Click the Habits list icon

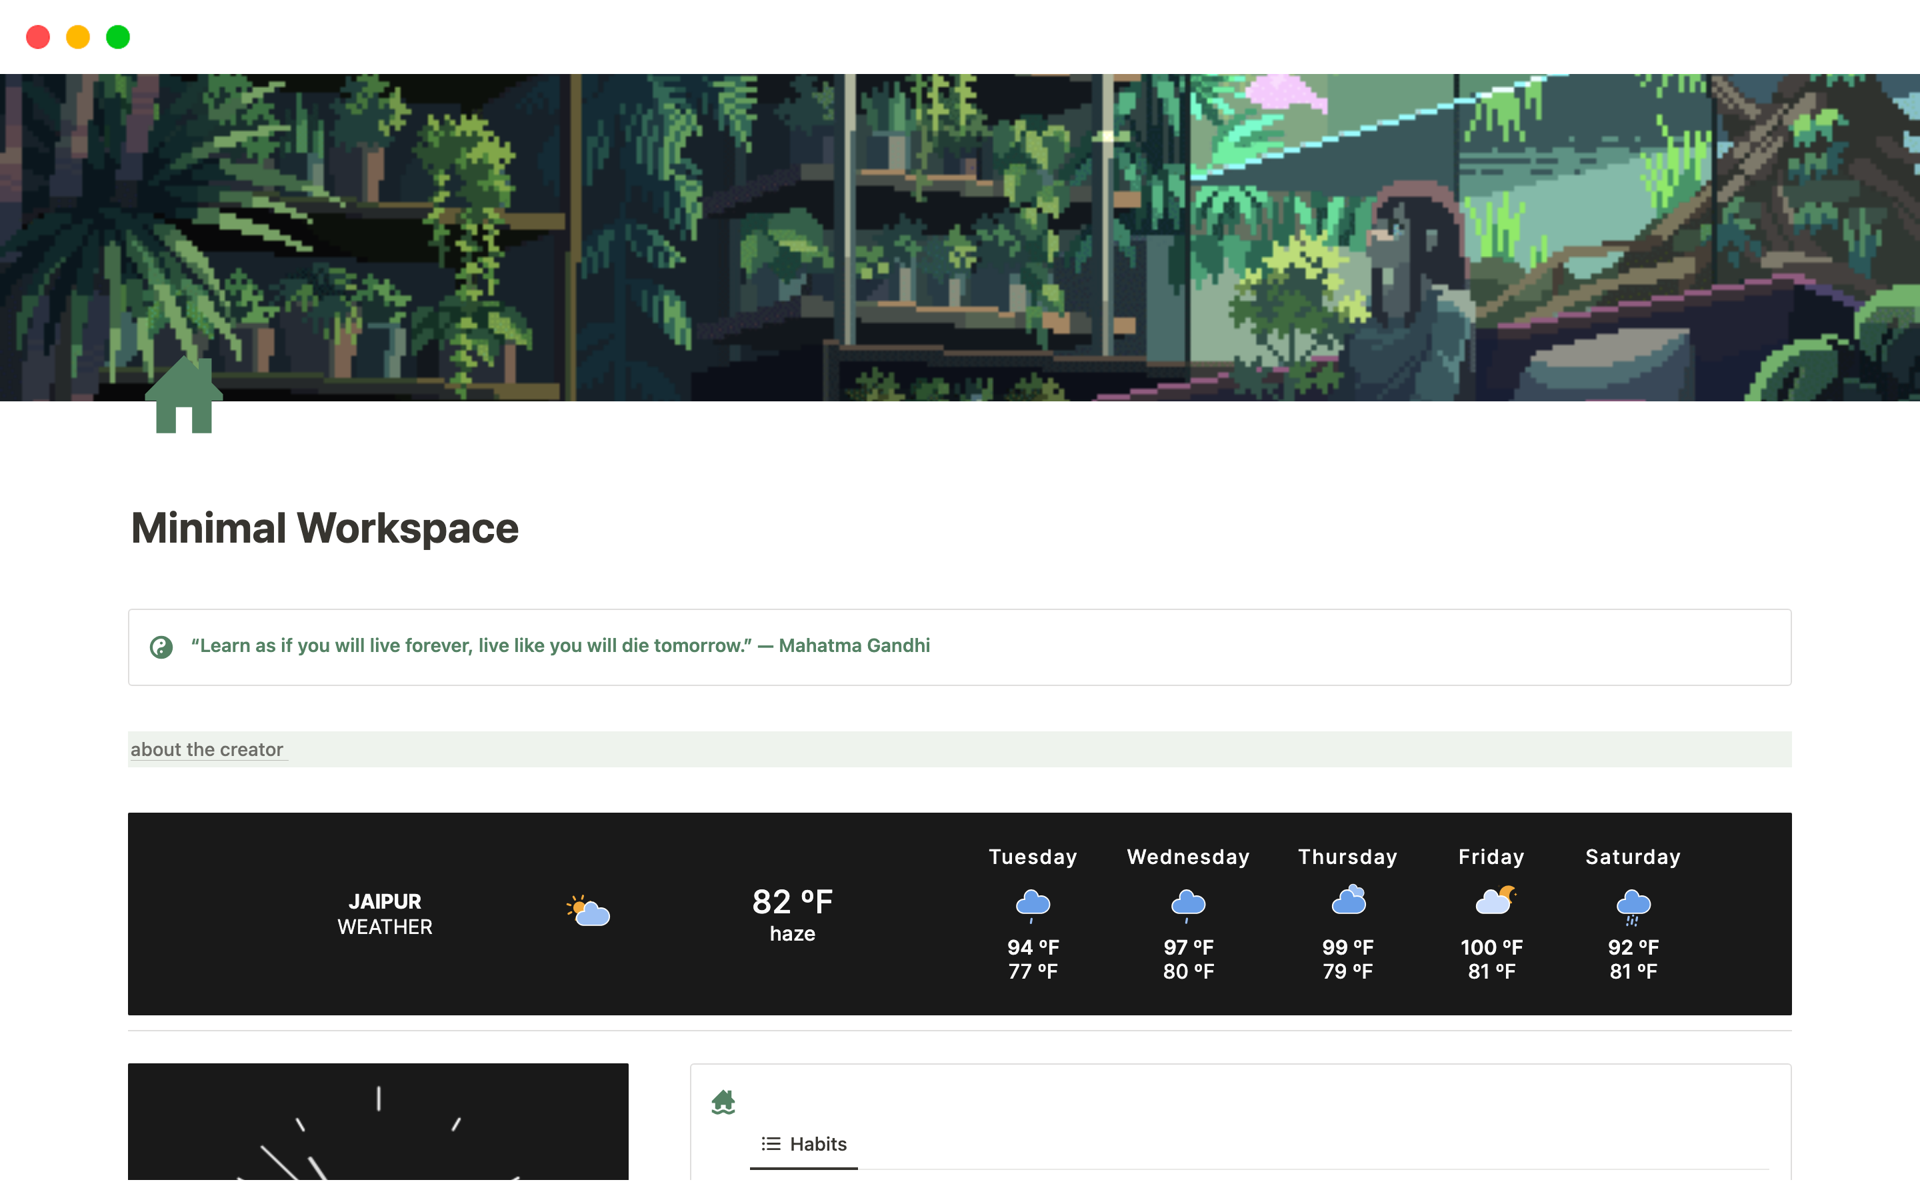tap(771, 1143)
